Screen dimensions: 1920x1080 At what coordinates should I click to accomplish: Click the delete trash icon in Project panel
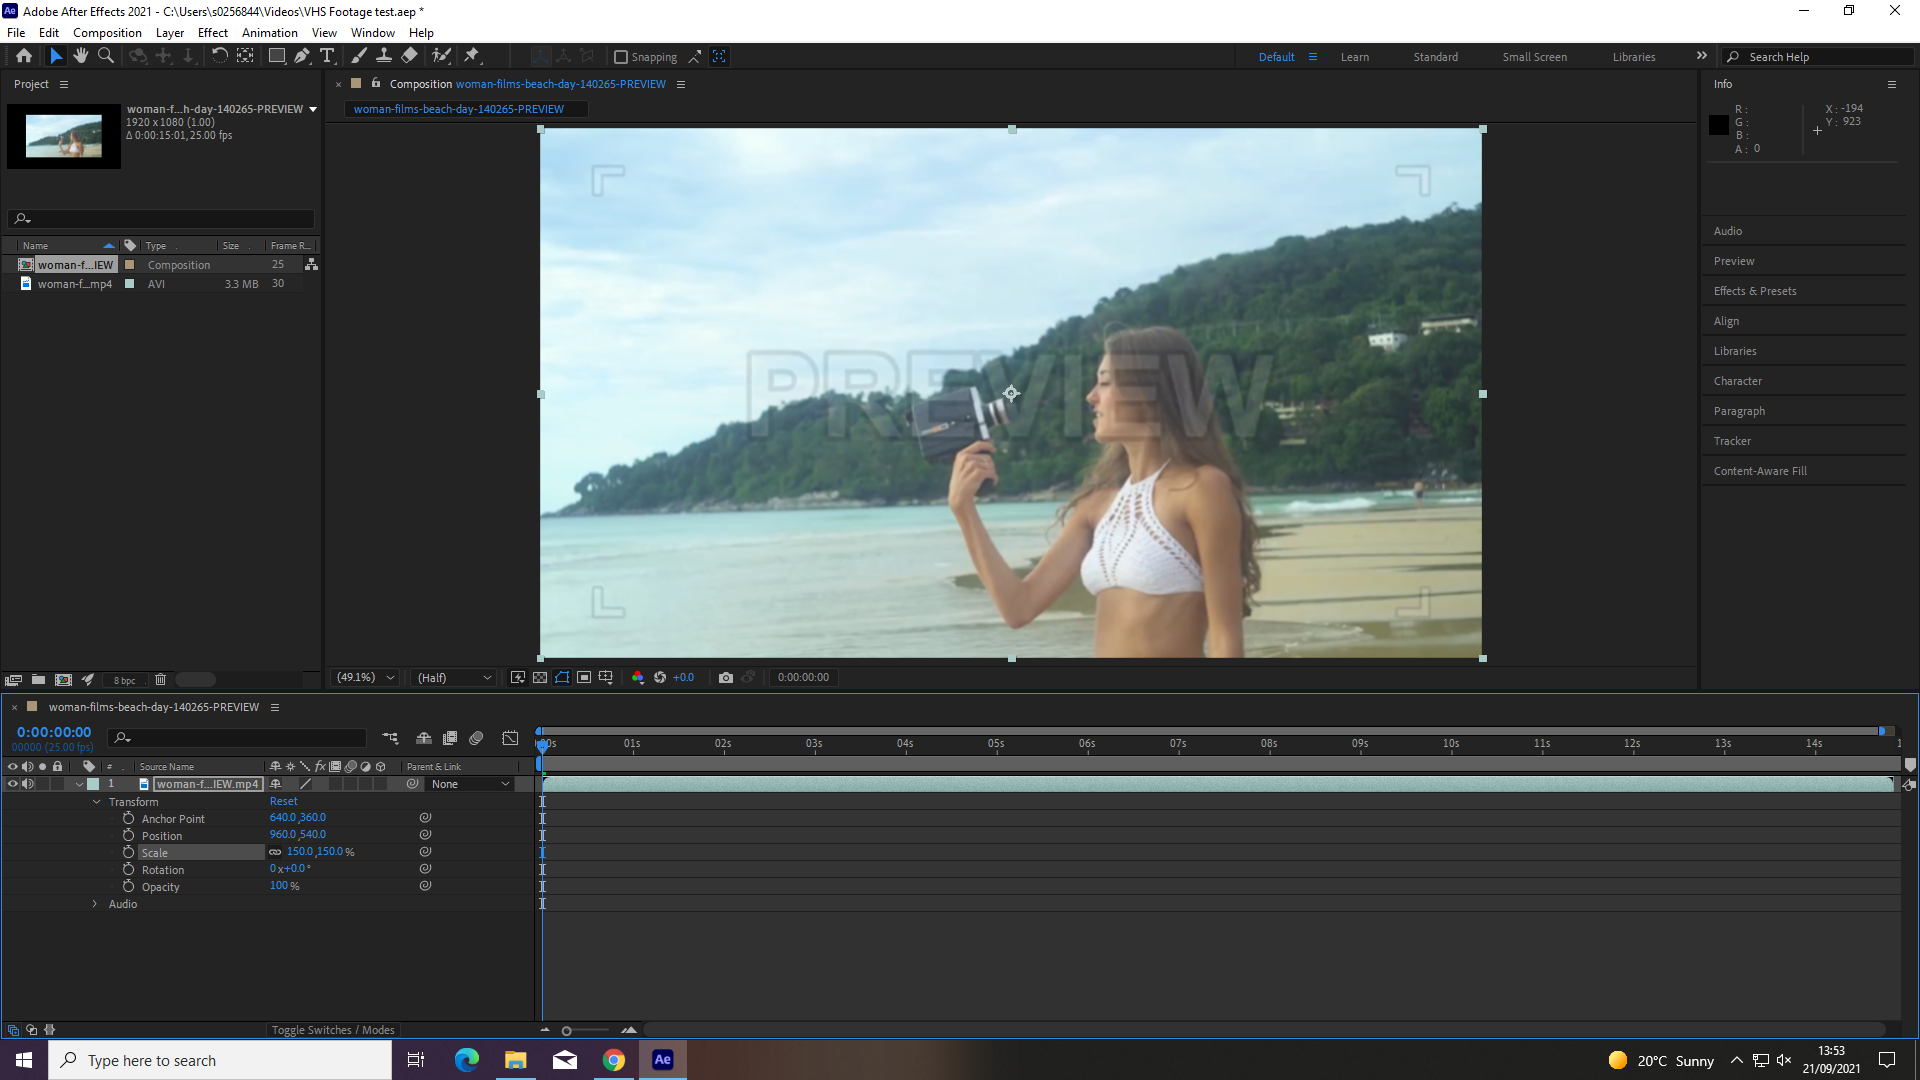click(160, 680)
